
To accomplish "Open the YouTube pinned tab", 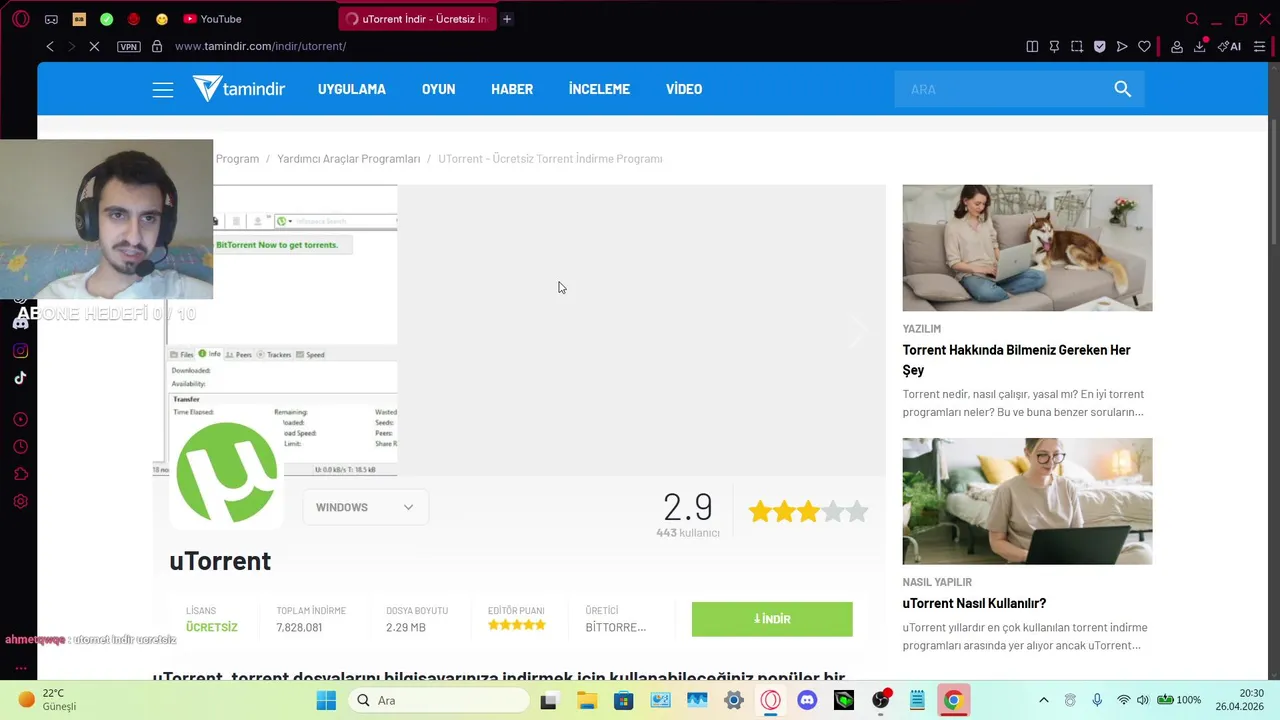I will pyautogui.click(x=212, y=19).
